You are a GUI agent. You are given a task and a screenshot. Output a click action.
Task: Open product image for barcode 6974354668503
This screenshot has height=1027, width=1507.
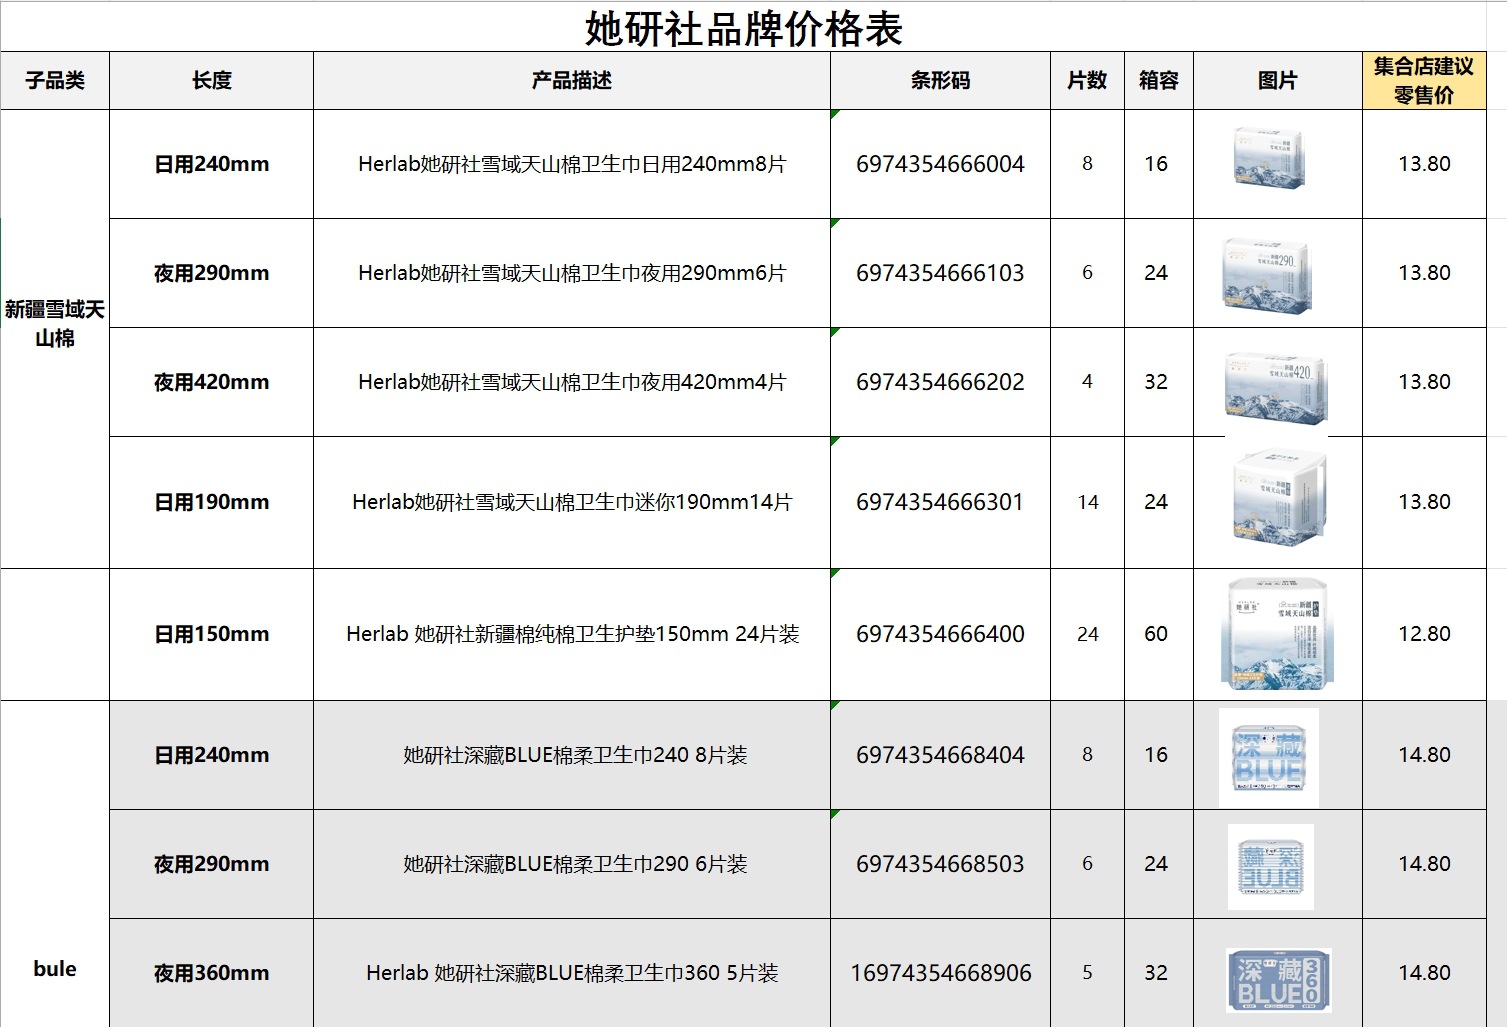click(1271, 867)
